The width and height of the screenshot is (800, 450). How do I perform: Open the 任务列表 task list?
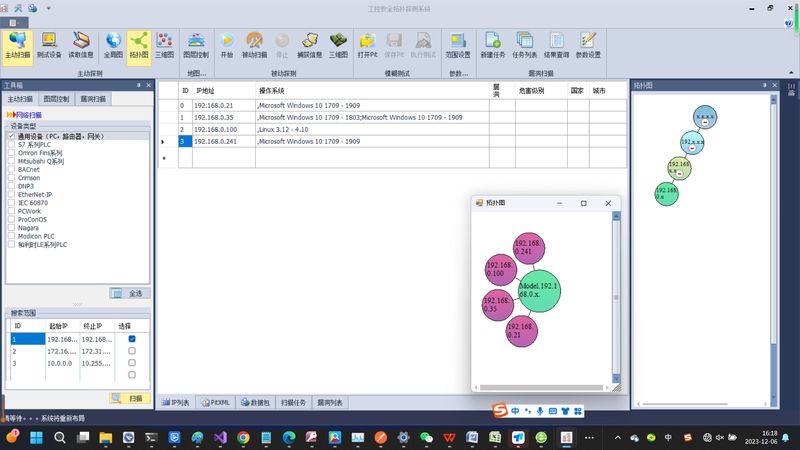click(524, 46)
